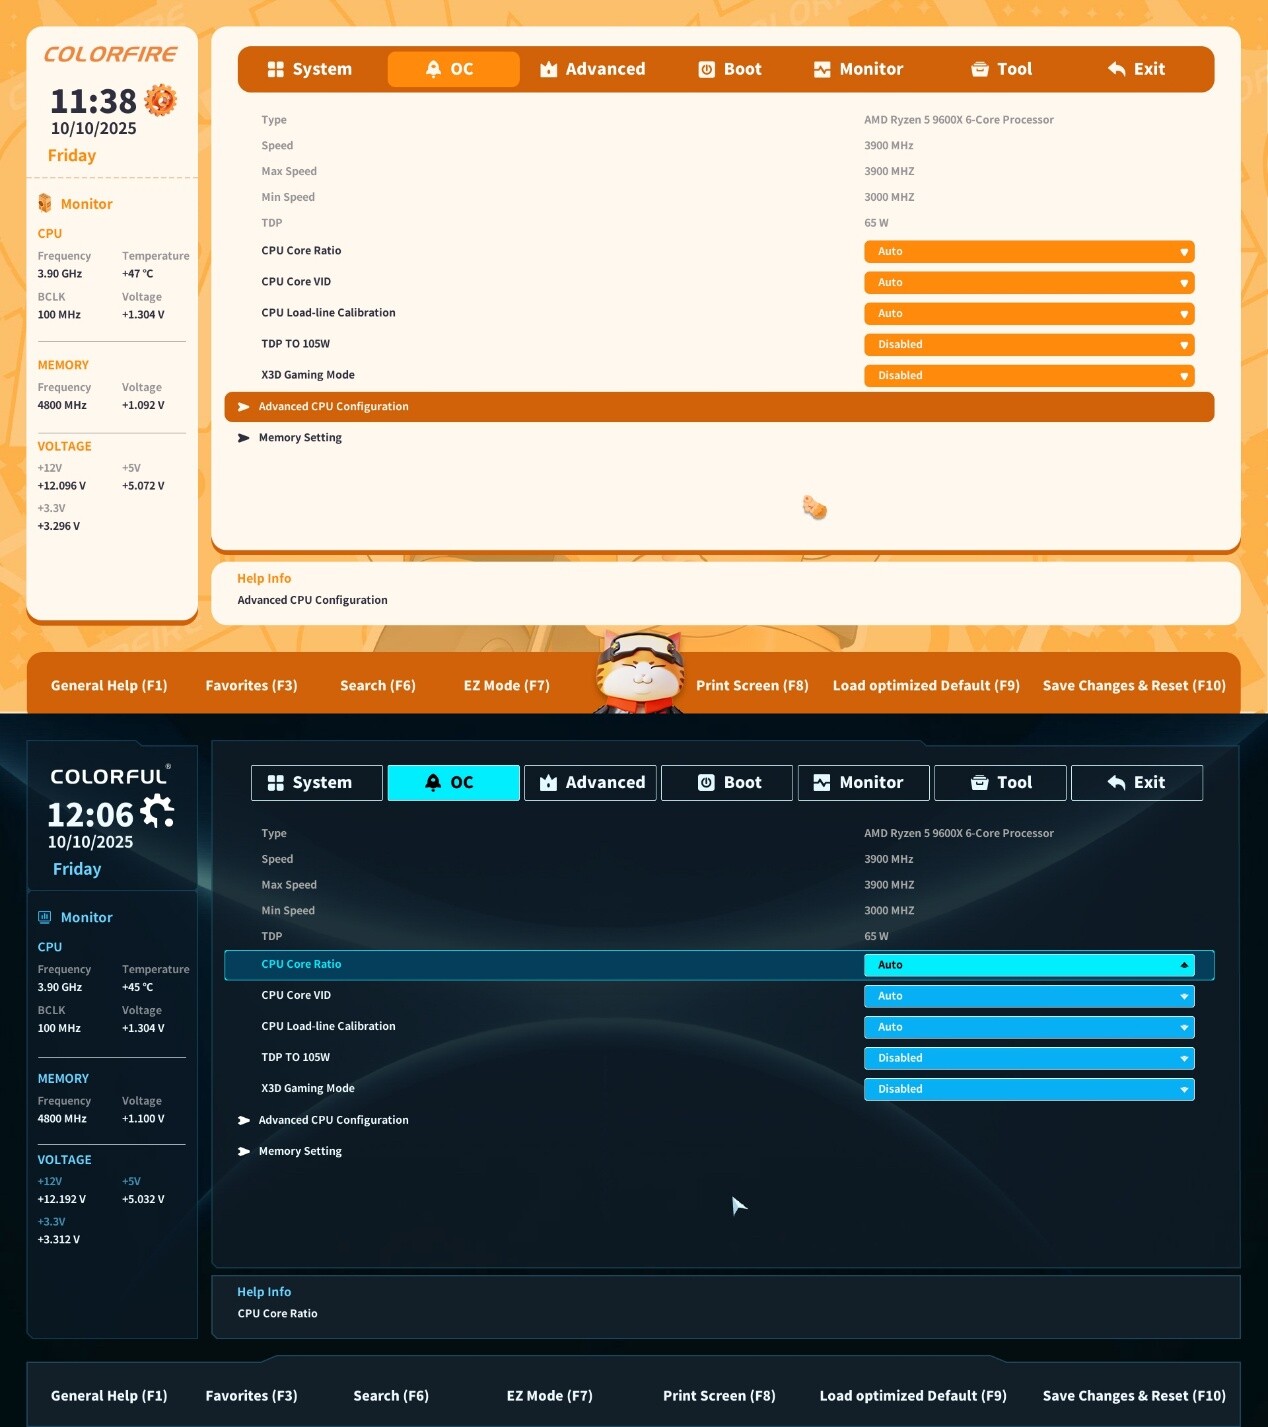Click +12V reading +12.096 V
This screenshot has width=1268, height=1427.
(x=61, y=486)
